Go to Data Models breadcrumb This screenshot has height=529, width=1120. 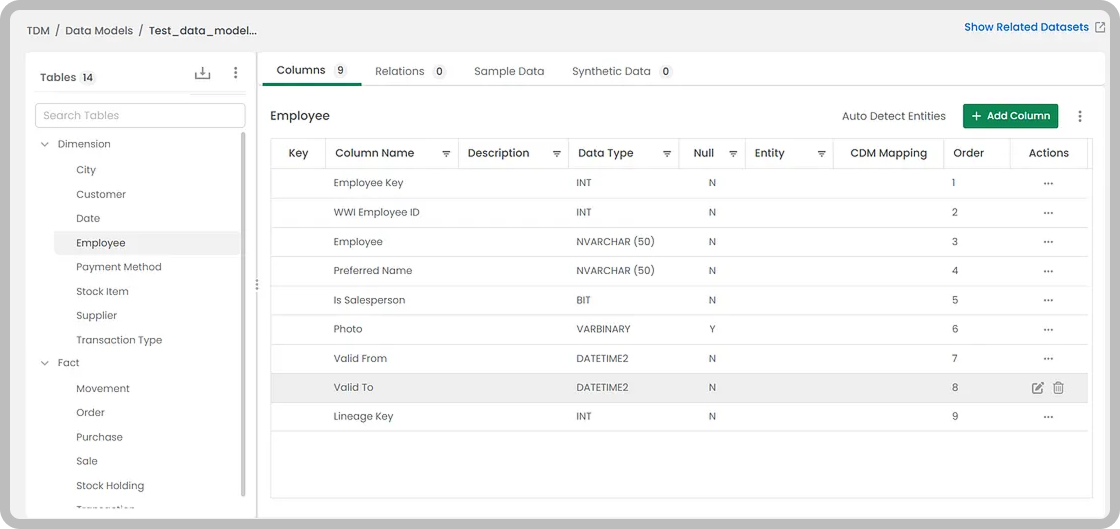click(99, 31)
